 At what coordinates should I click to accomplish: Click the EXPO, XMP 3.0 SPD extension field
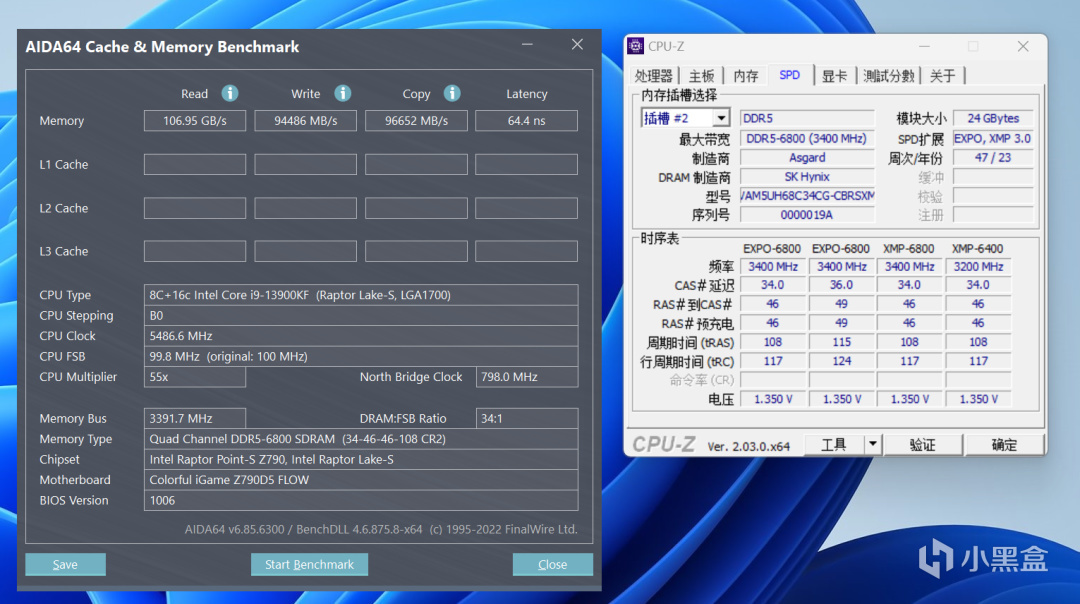click(x=993, y=138)
